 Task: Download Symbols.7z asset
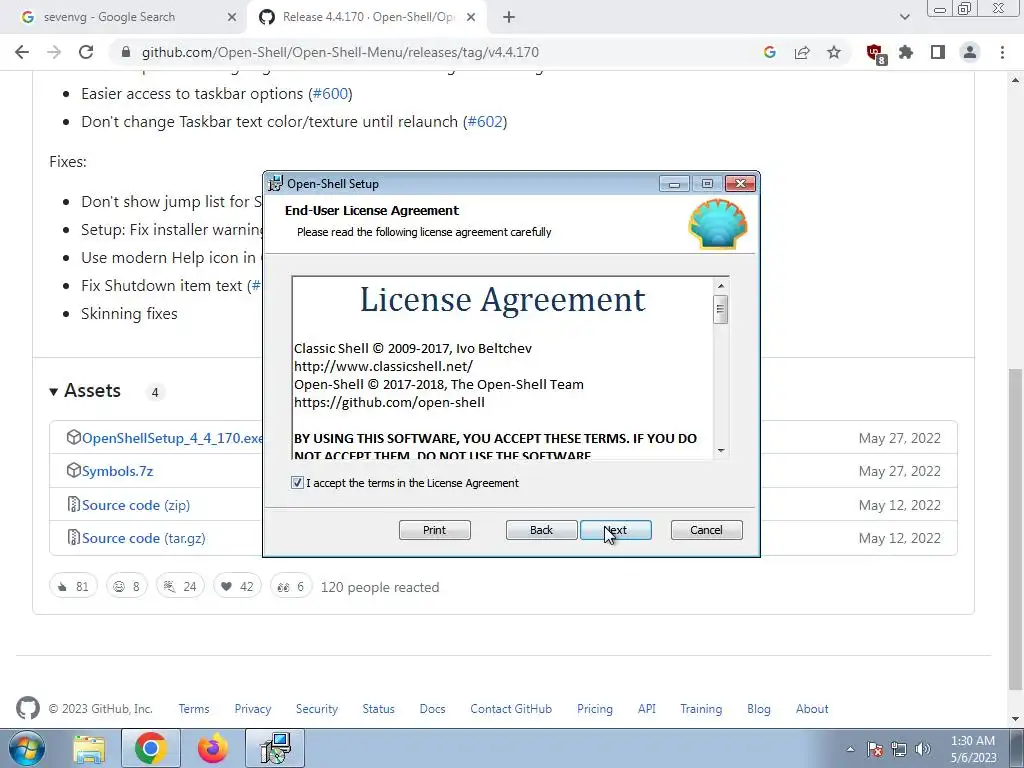[x=117, y=472]
